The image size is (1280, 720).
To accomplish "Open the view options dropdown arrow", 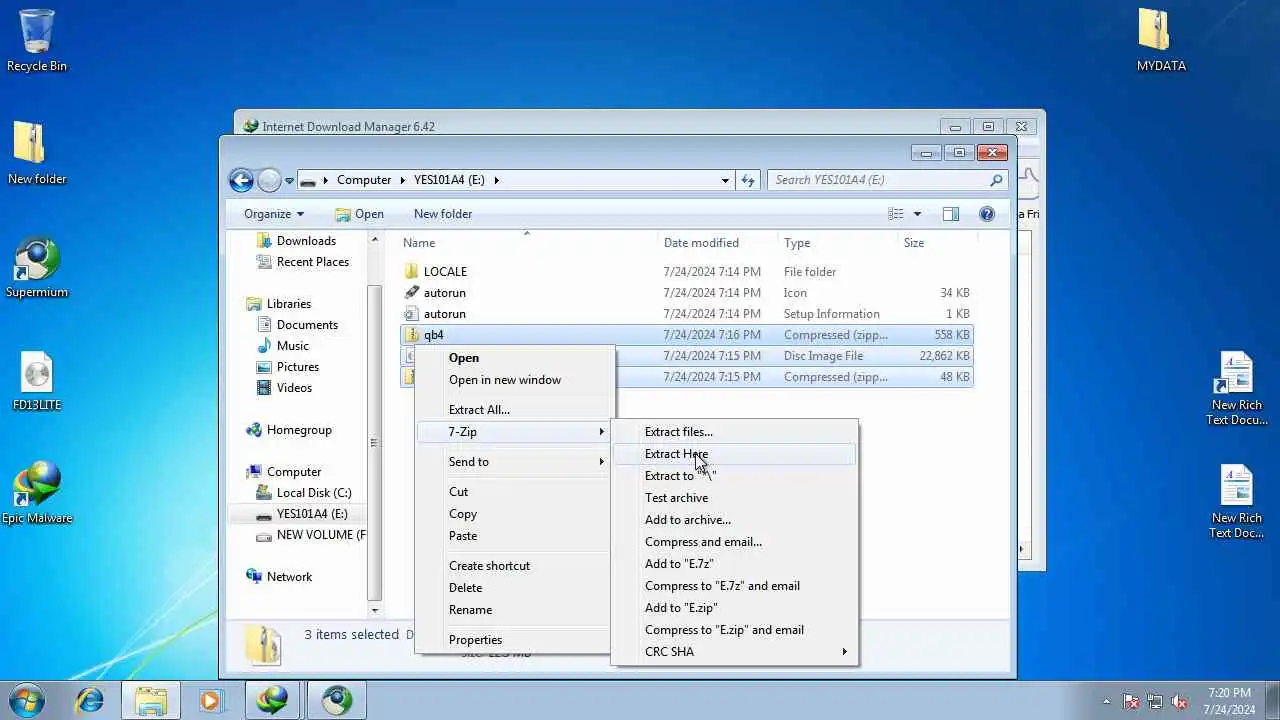I will pyautogui.click(x=917, y=214).
